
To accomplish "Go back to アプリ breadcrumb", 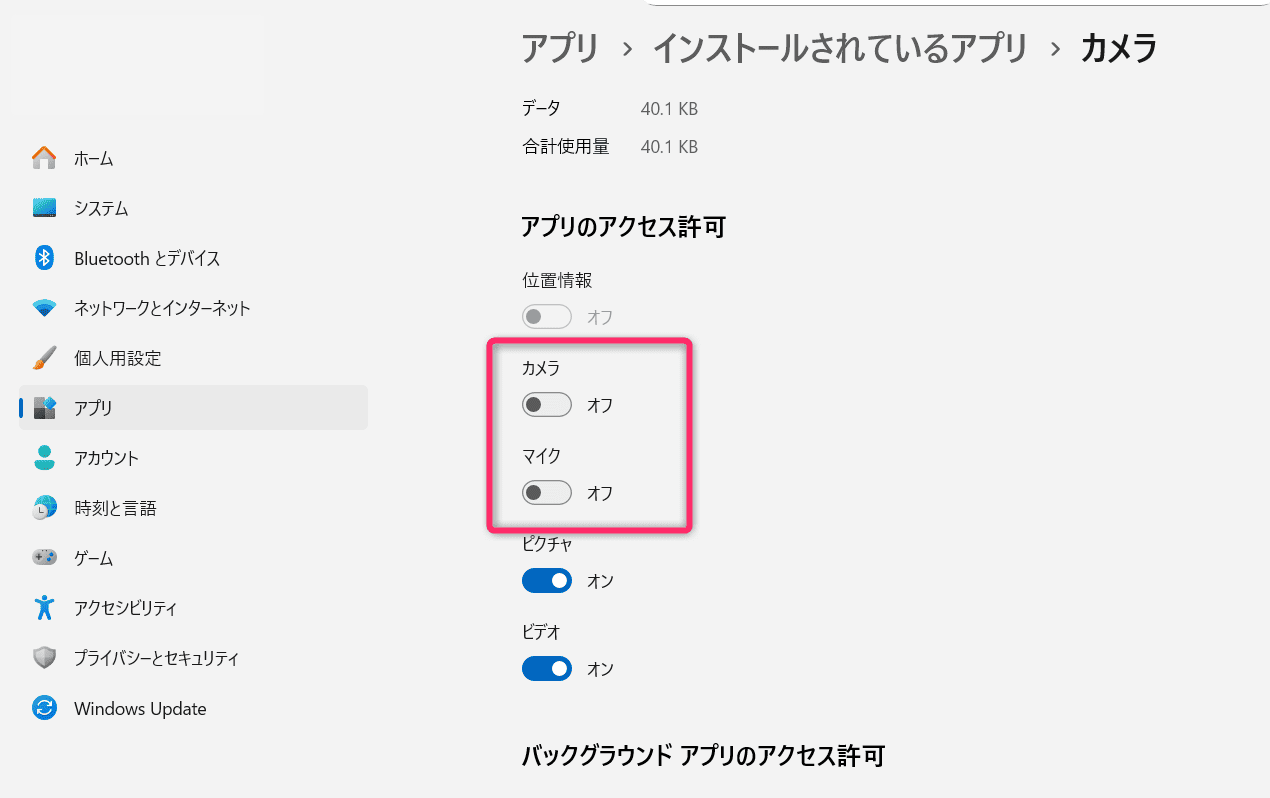I will pos(560,48).
